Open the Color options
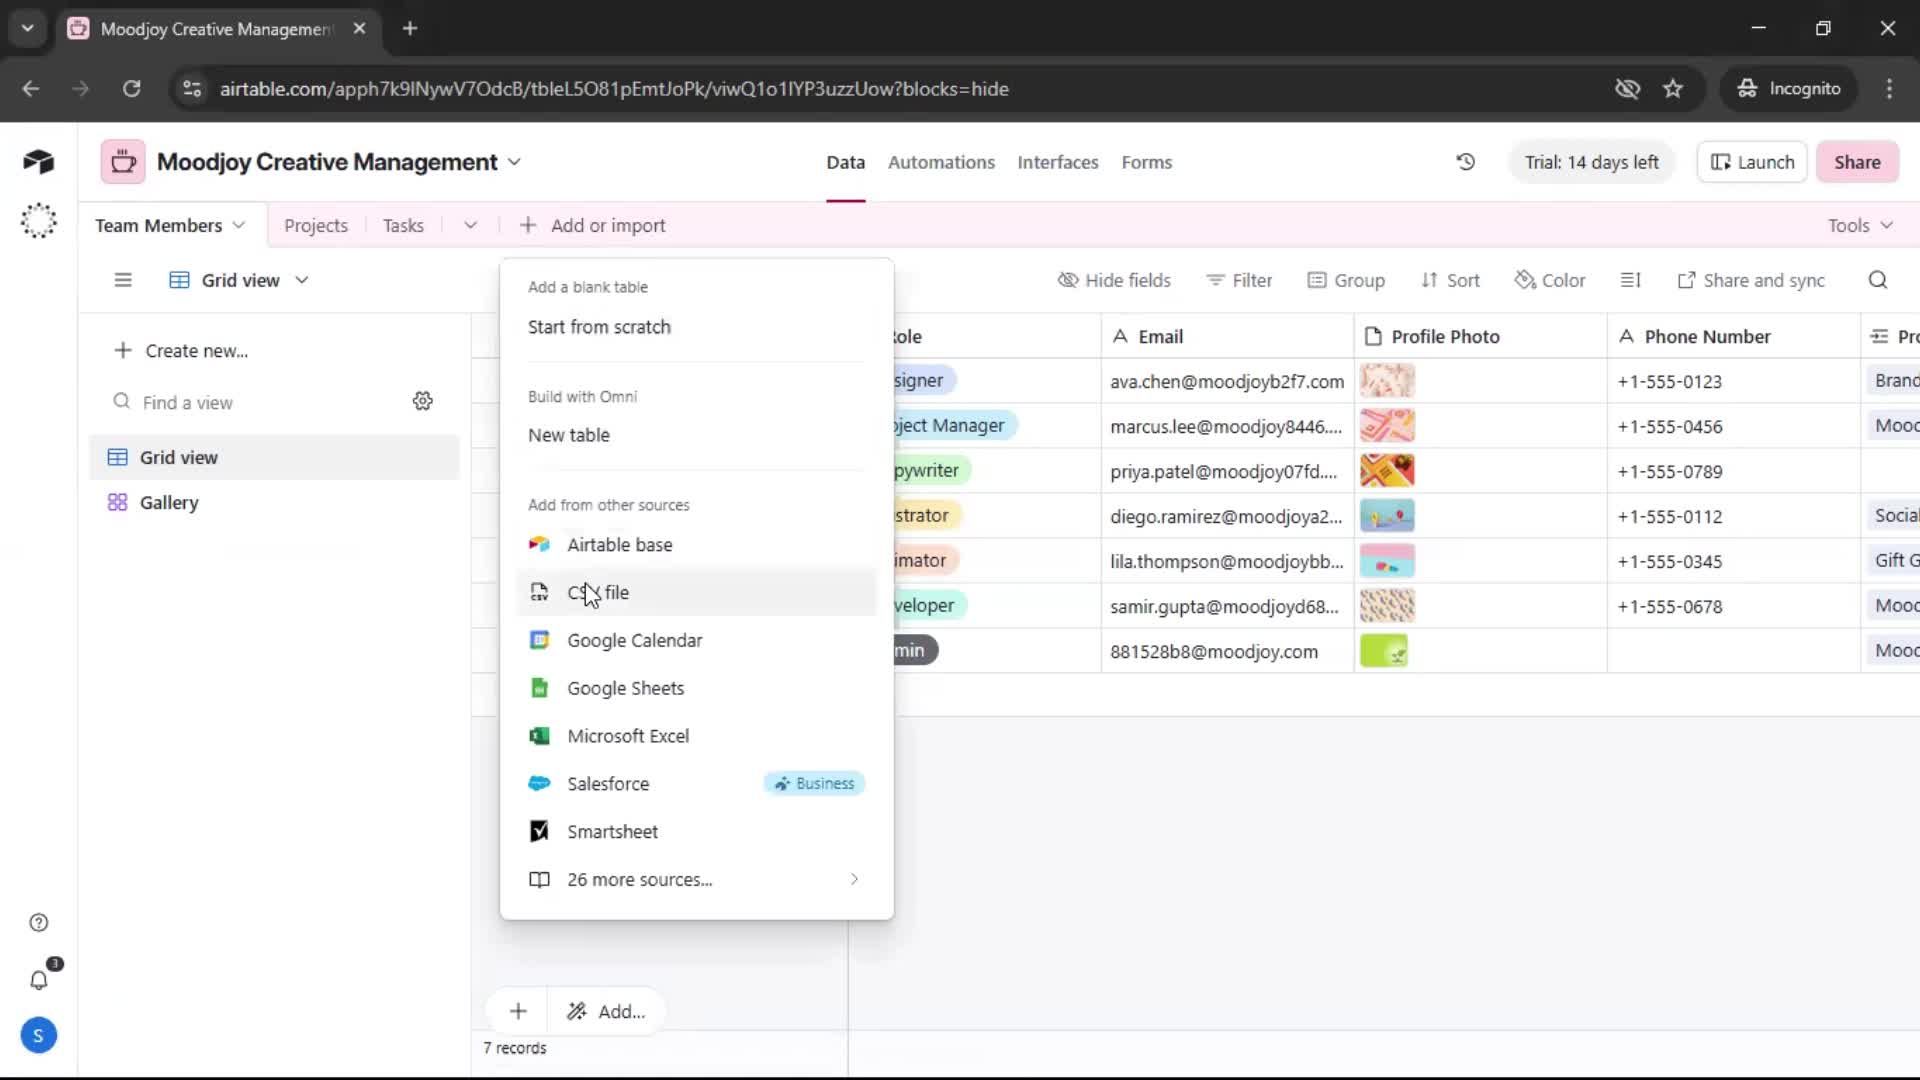 [x=1550, y=280]
